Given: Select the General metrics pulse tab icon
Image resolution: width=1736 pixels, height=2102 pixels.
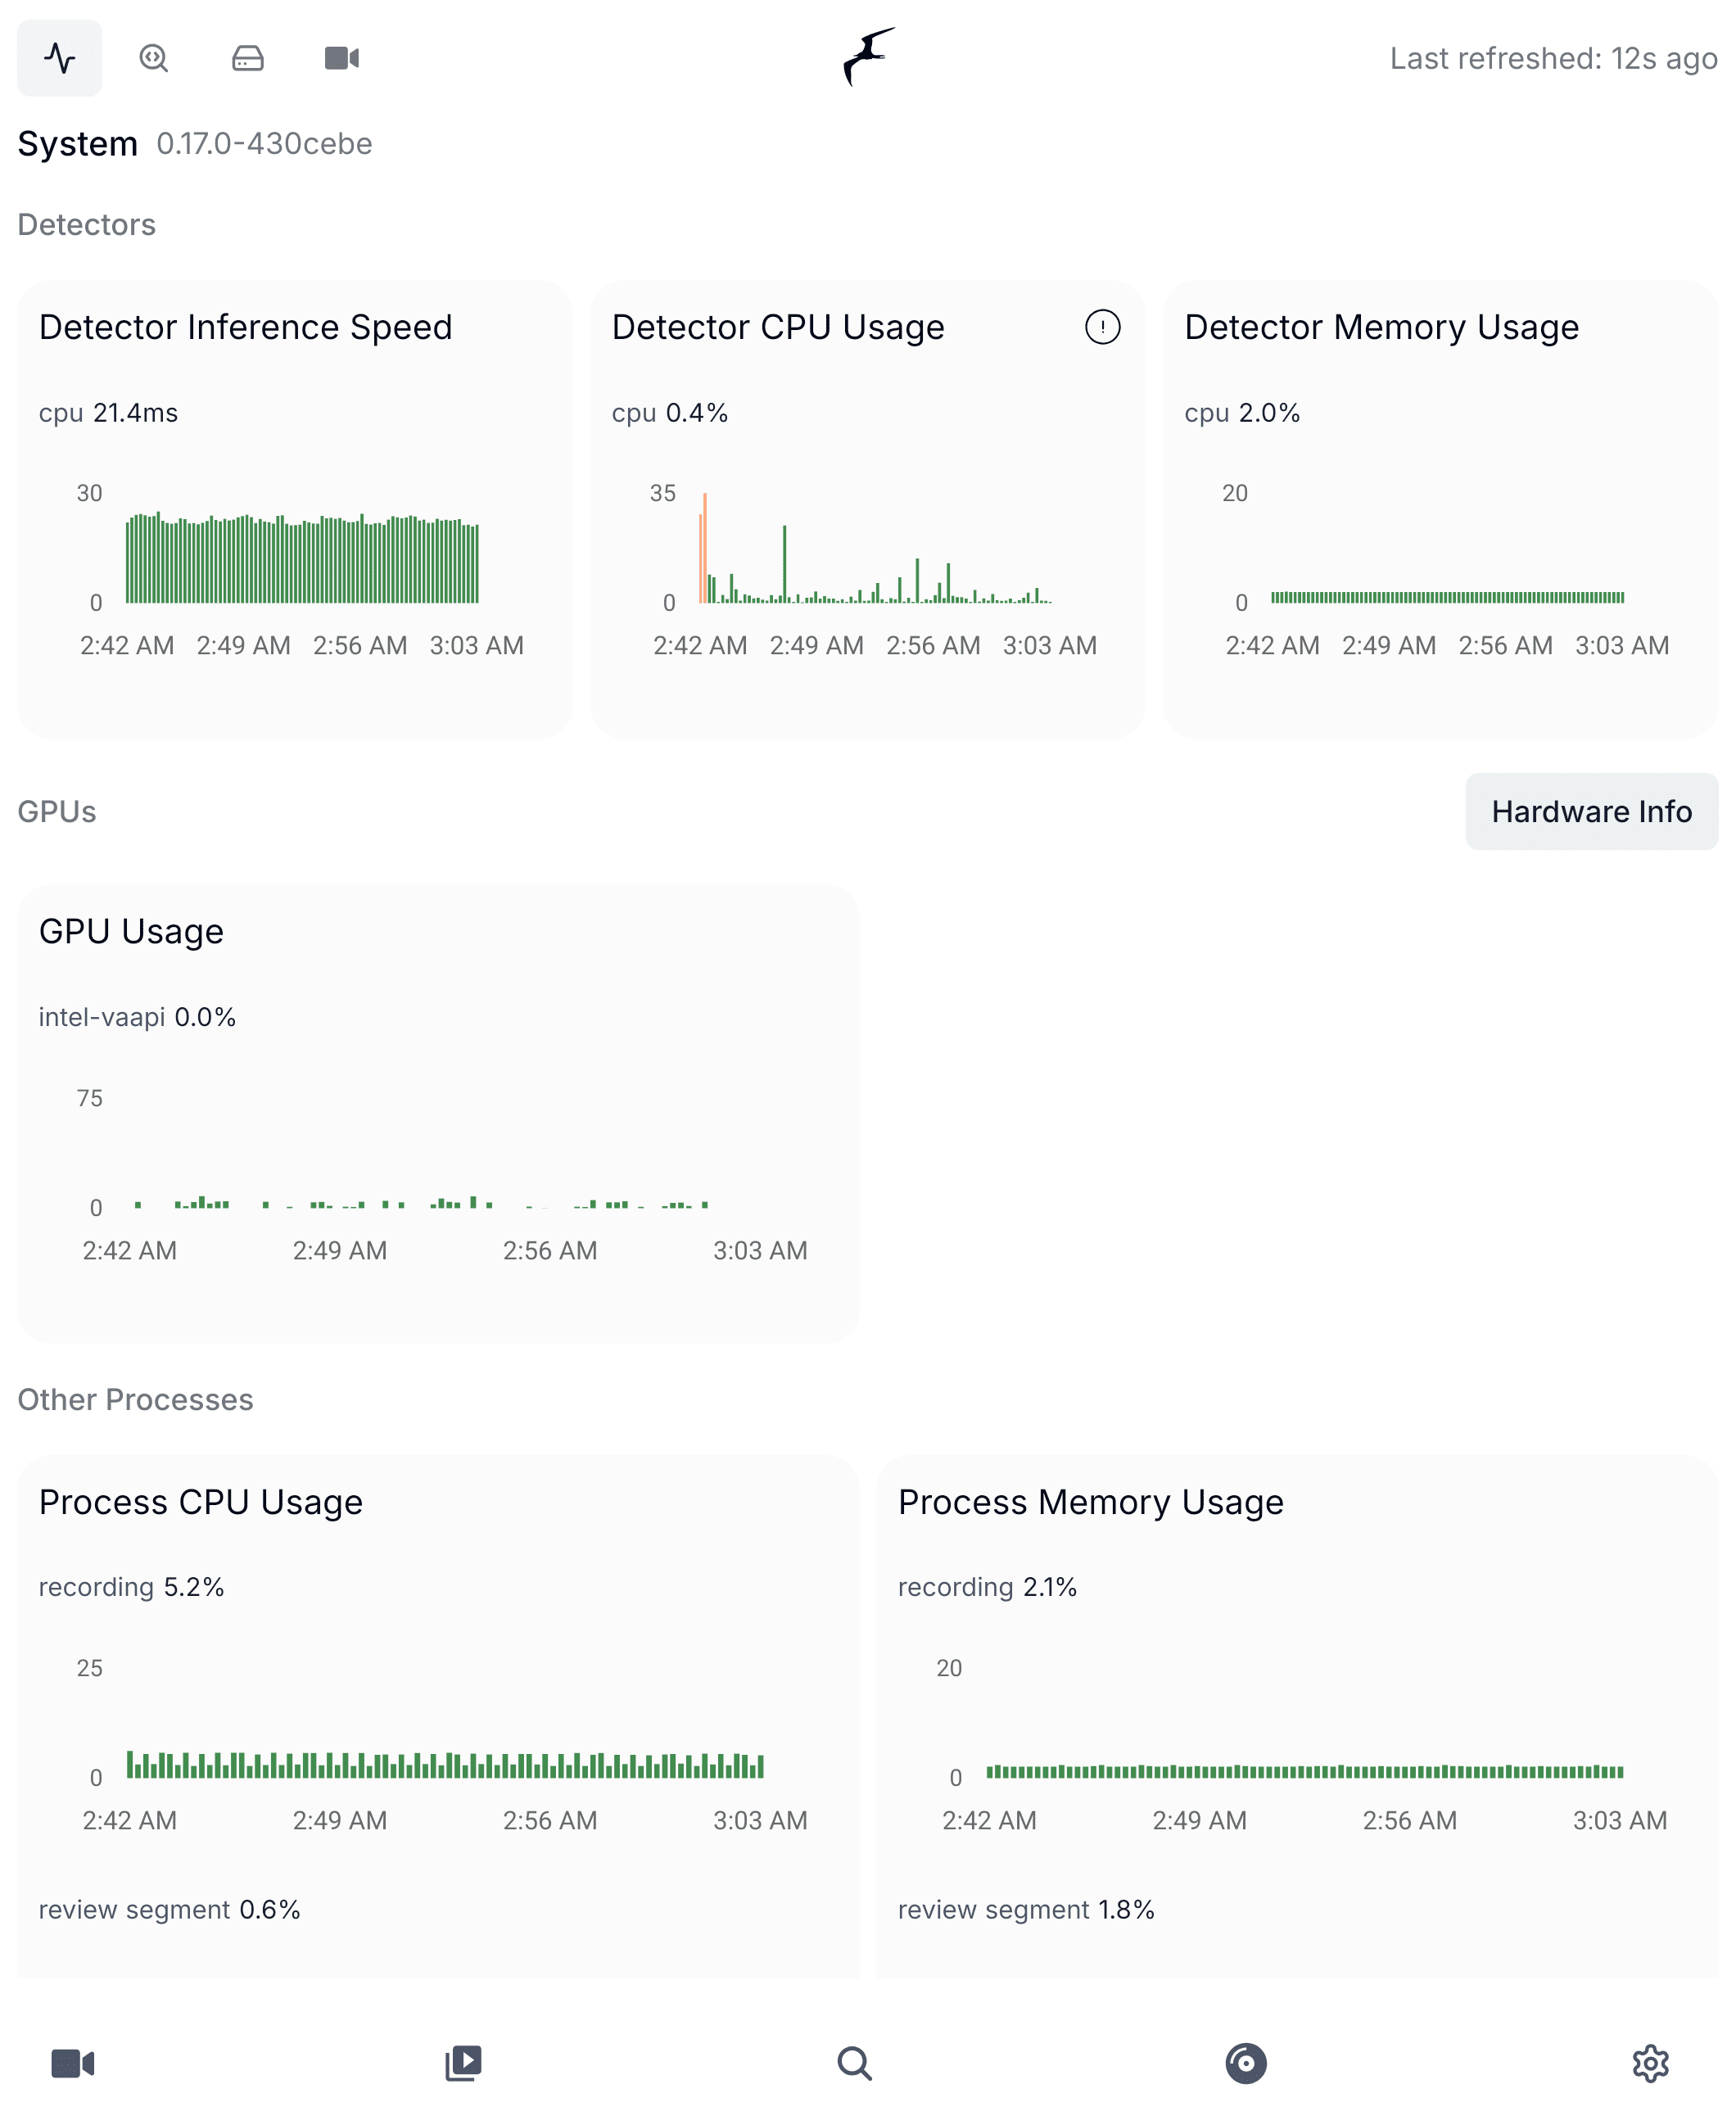Looking at the screenshot, I should click(x=59, y=58).
